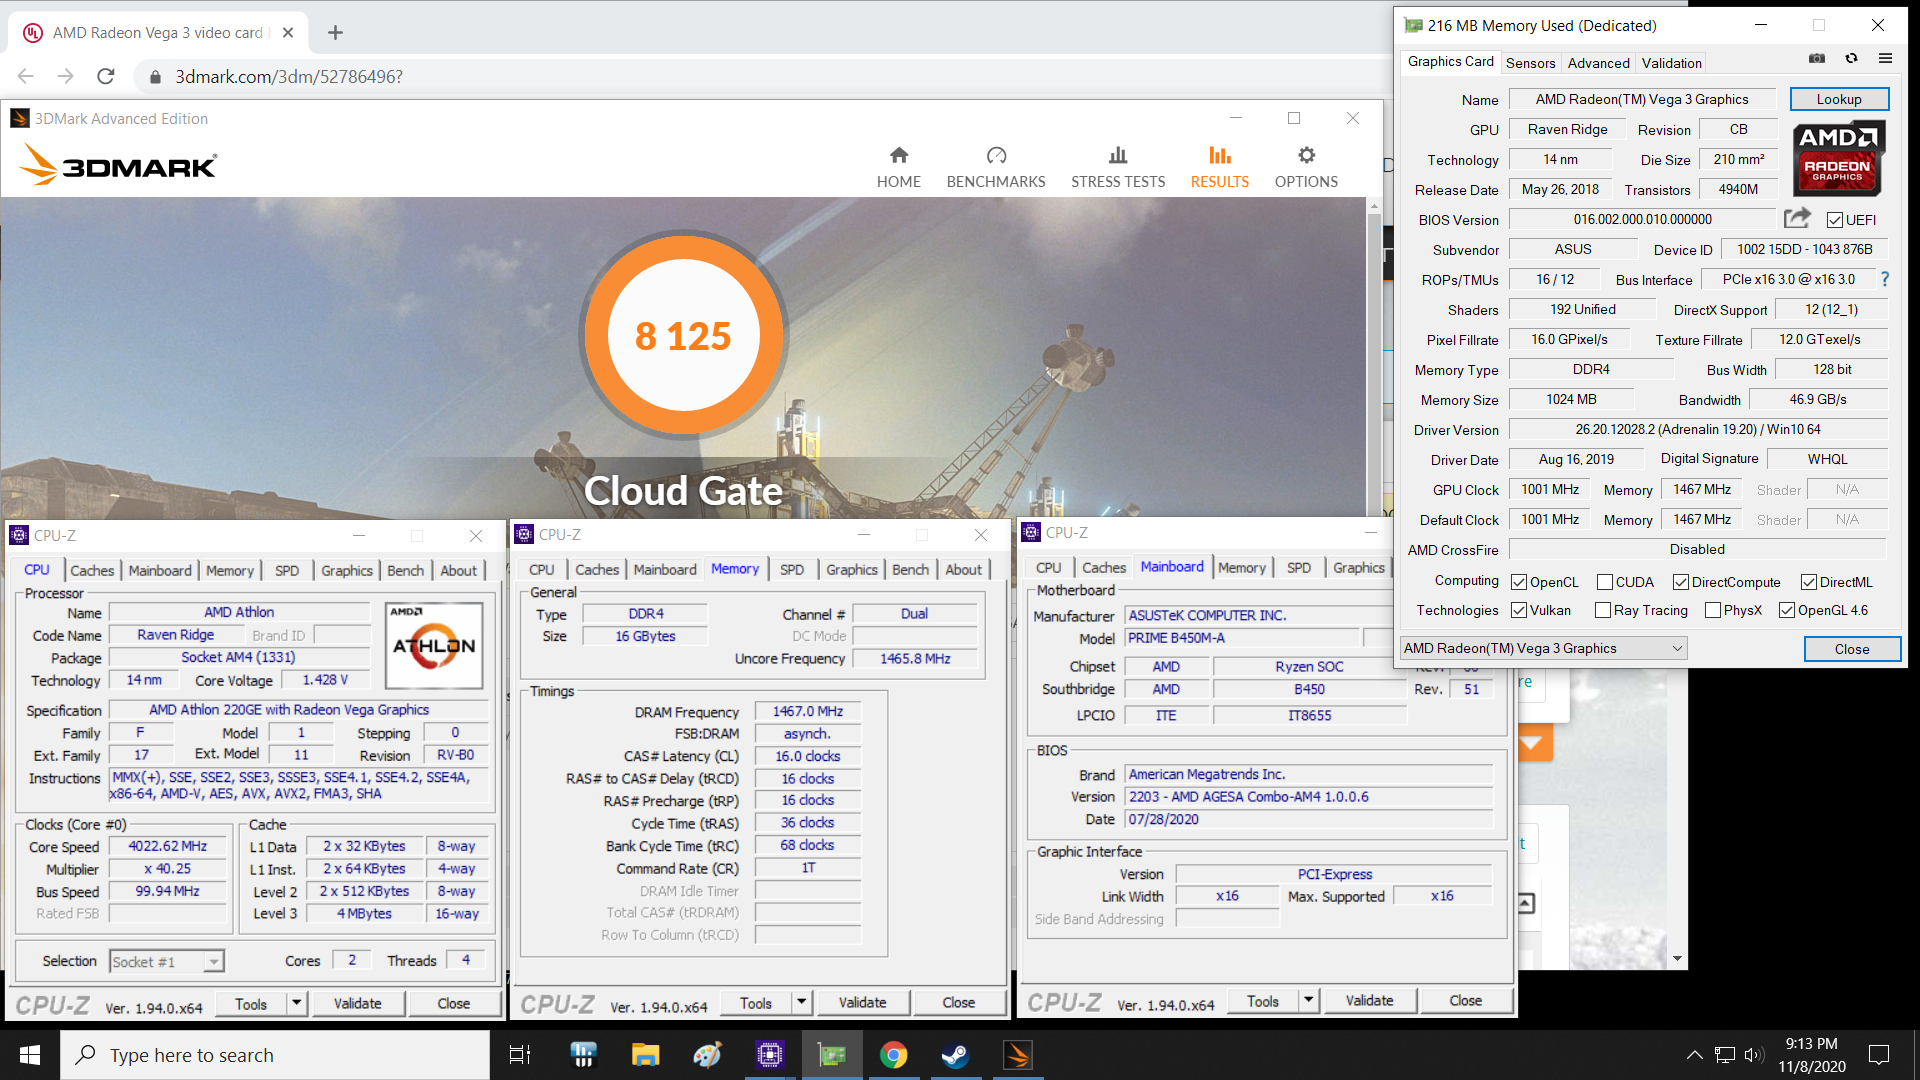
Task: Open 3DMark Benchmarks gauge icon
Action: [x=996, y=156]
